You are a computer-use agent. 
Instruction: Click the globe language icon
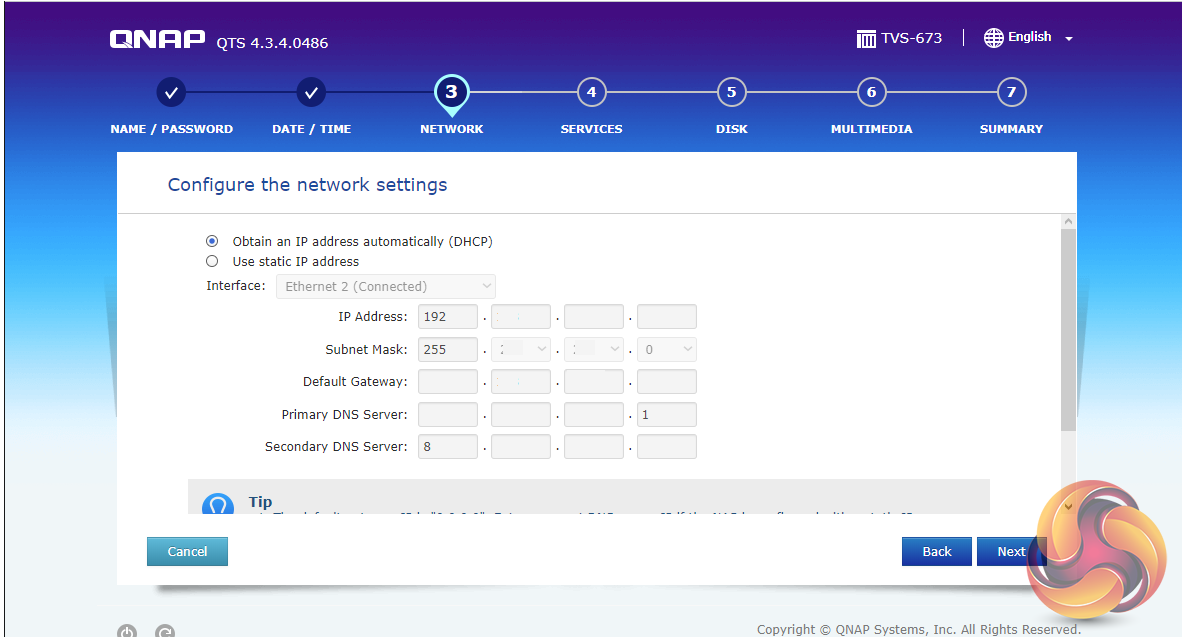coord(993,38)
